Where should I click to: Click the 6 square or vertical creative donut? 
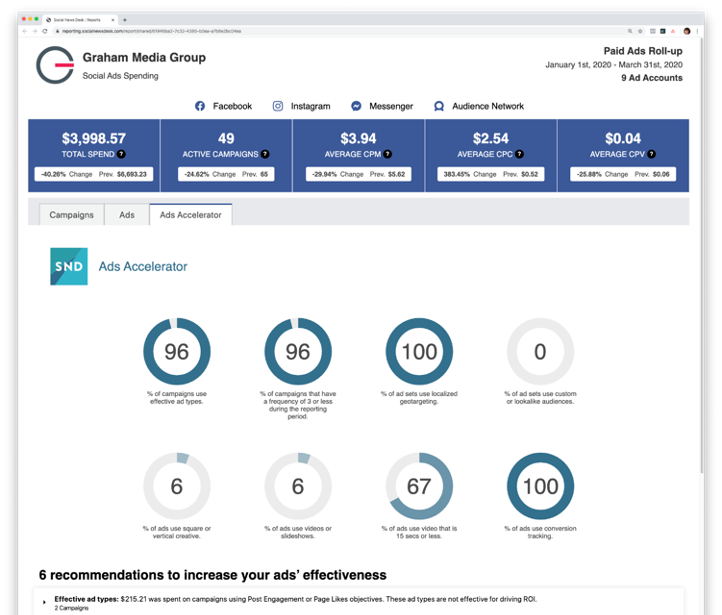[x=177, y=486]
